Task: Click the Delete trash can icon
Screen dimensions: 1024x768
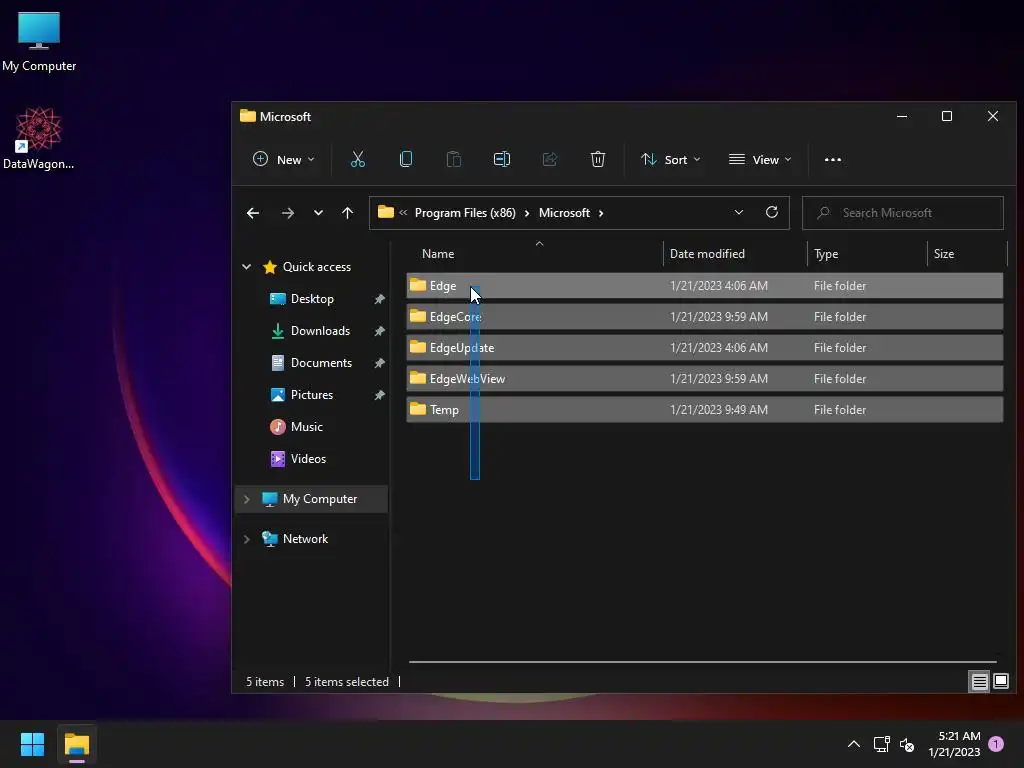Action: 598,159
